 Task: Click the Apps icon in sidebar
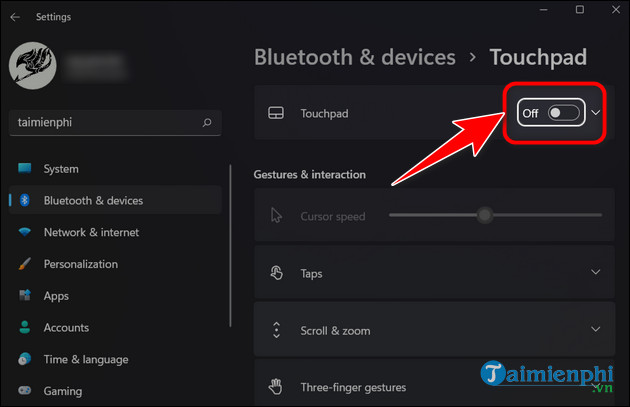25,295
